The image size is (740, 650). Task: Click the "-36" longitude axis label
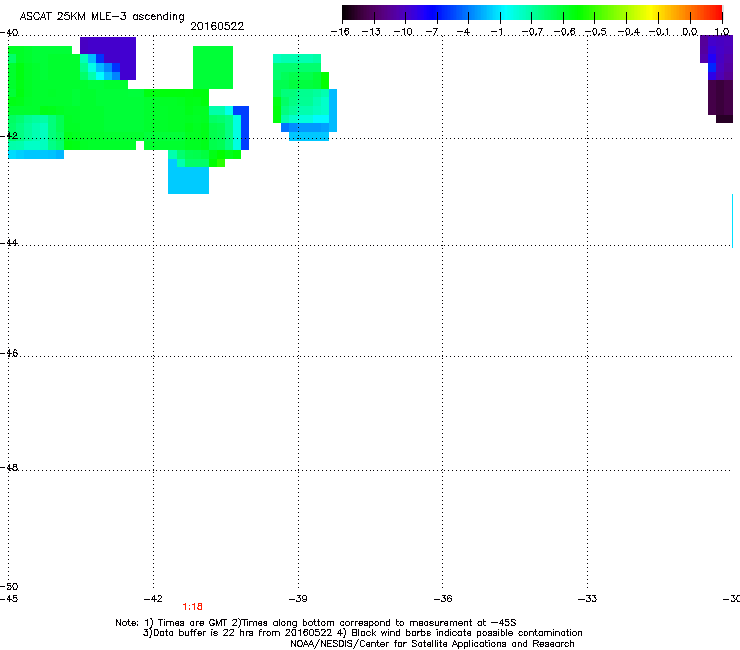point(443,599)
